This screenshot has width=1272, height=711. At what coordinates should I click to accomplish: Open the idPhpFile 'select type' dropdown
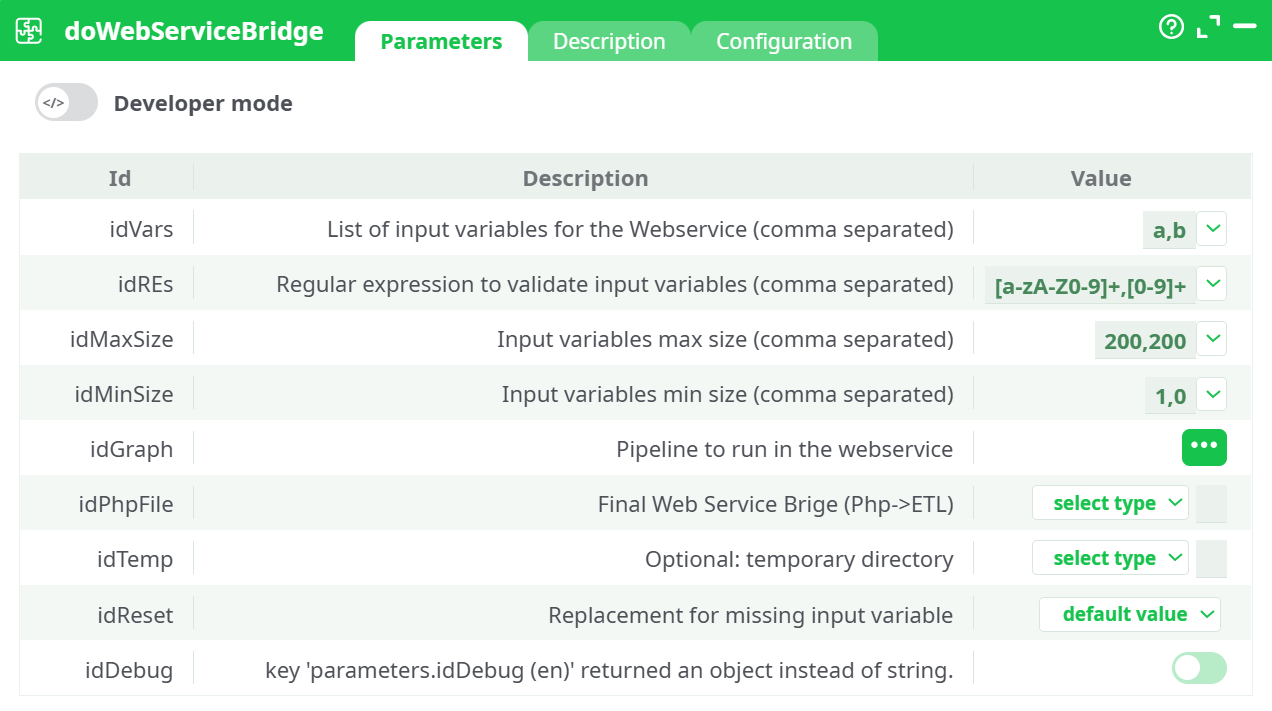click(x=1110, y=503)
